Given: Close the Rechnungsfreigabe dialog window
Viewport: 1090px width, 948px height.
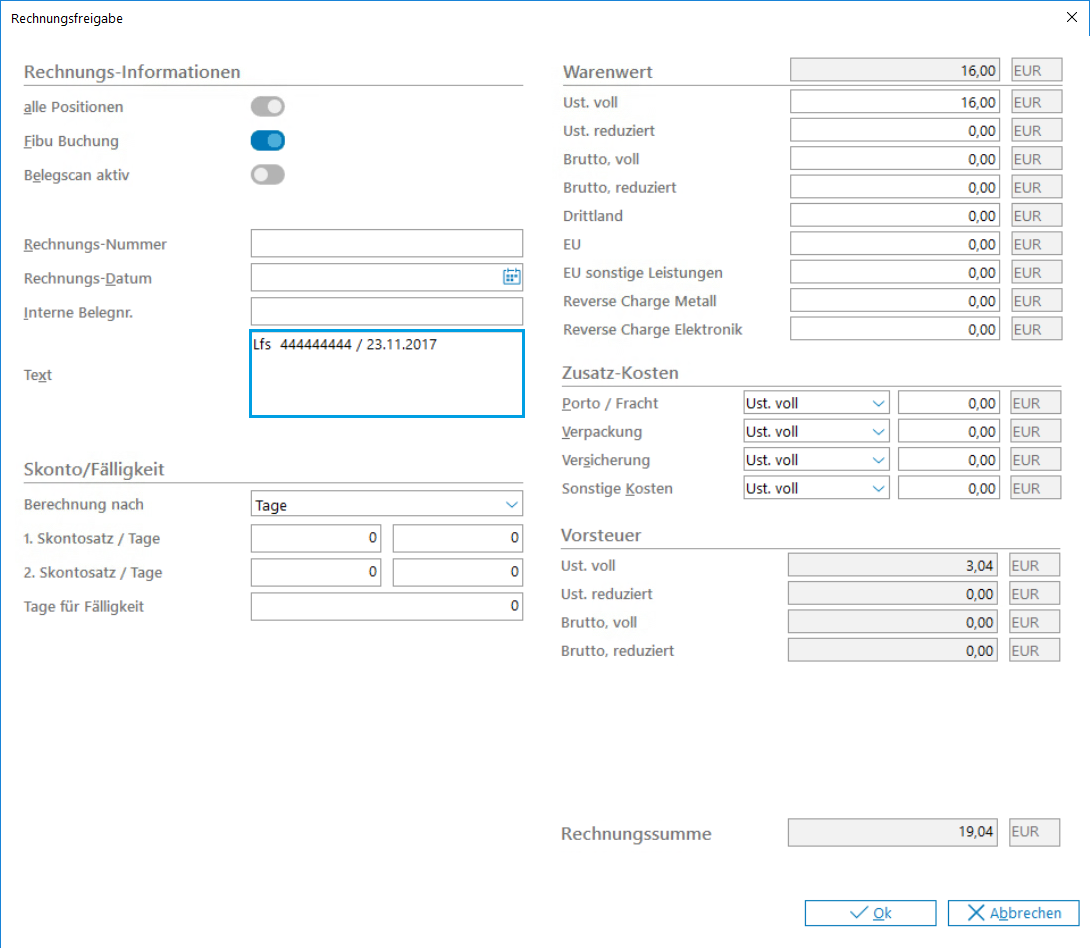Looking at the screenshot, I should point(1073,17).
